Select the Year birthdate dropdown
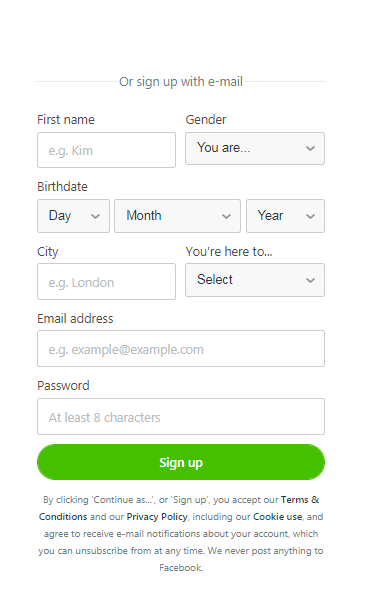The width and height of the screenshot is (384, 604). click(x=285, y=216)
